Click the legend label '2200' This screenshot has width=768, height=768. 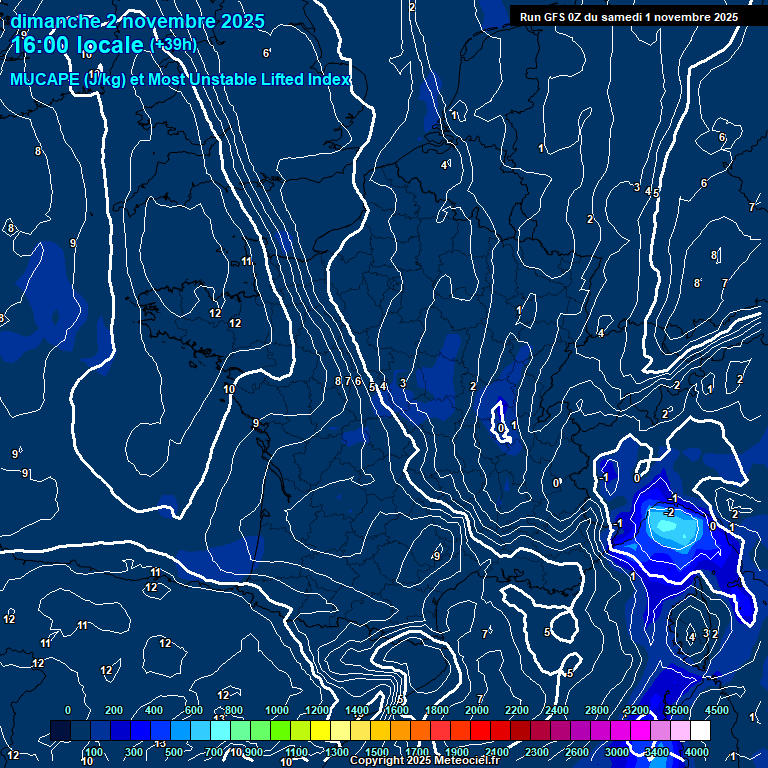point(517,710)
